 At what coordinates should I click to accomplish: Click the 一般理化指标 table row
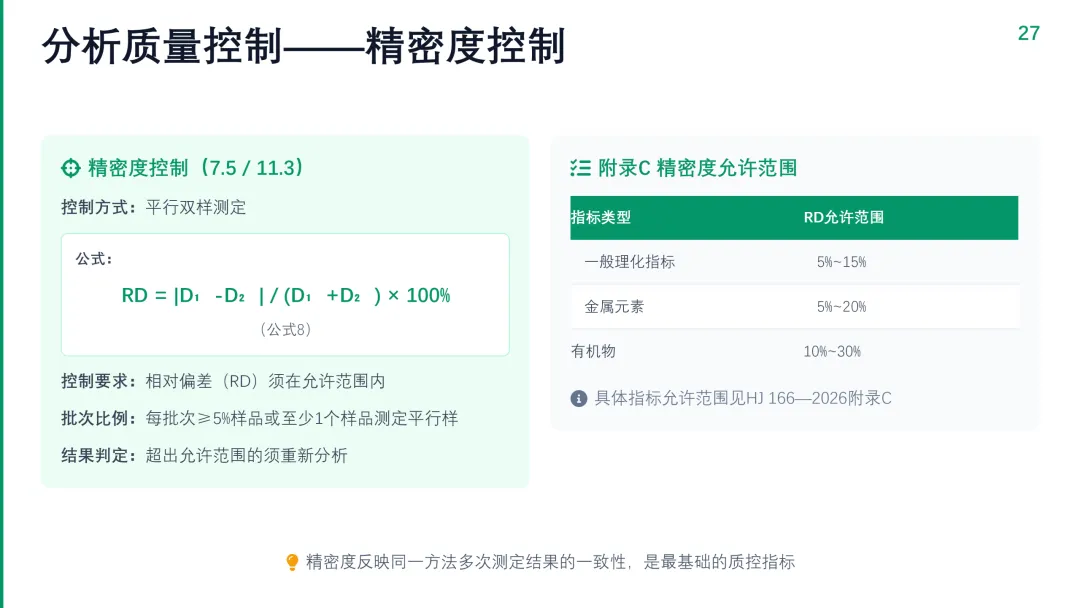tap(794, 262)
